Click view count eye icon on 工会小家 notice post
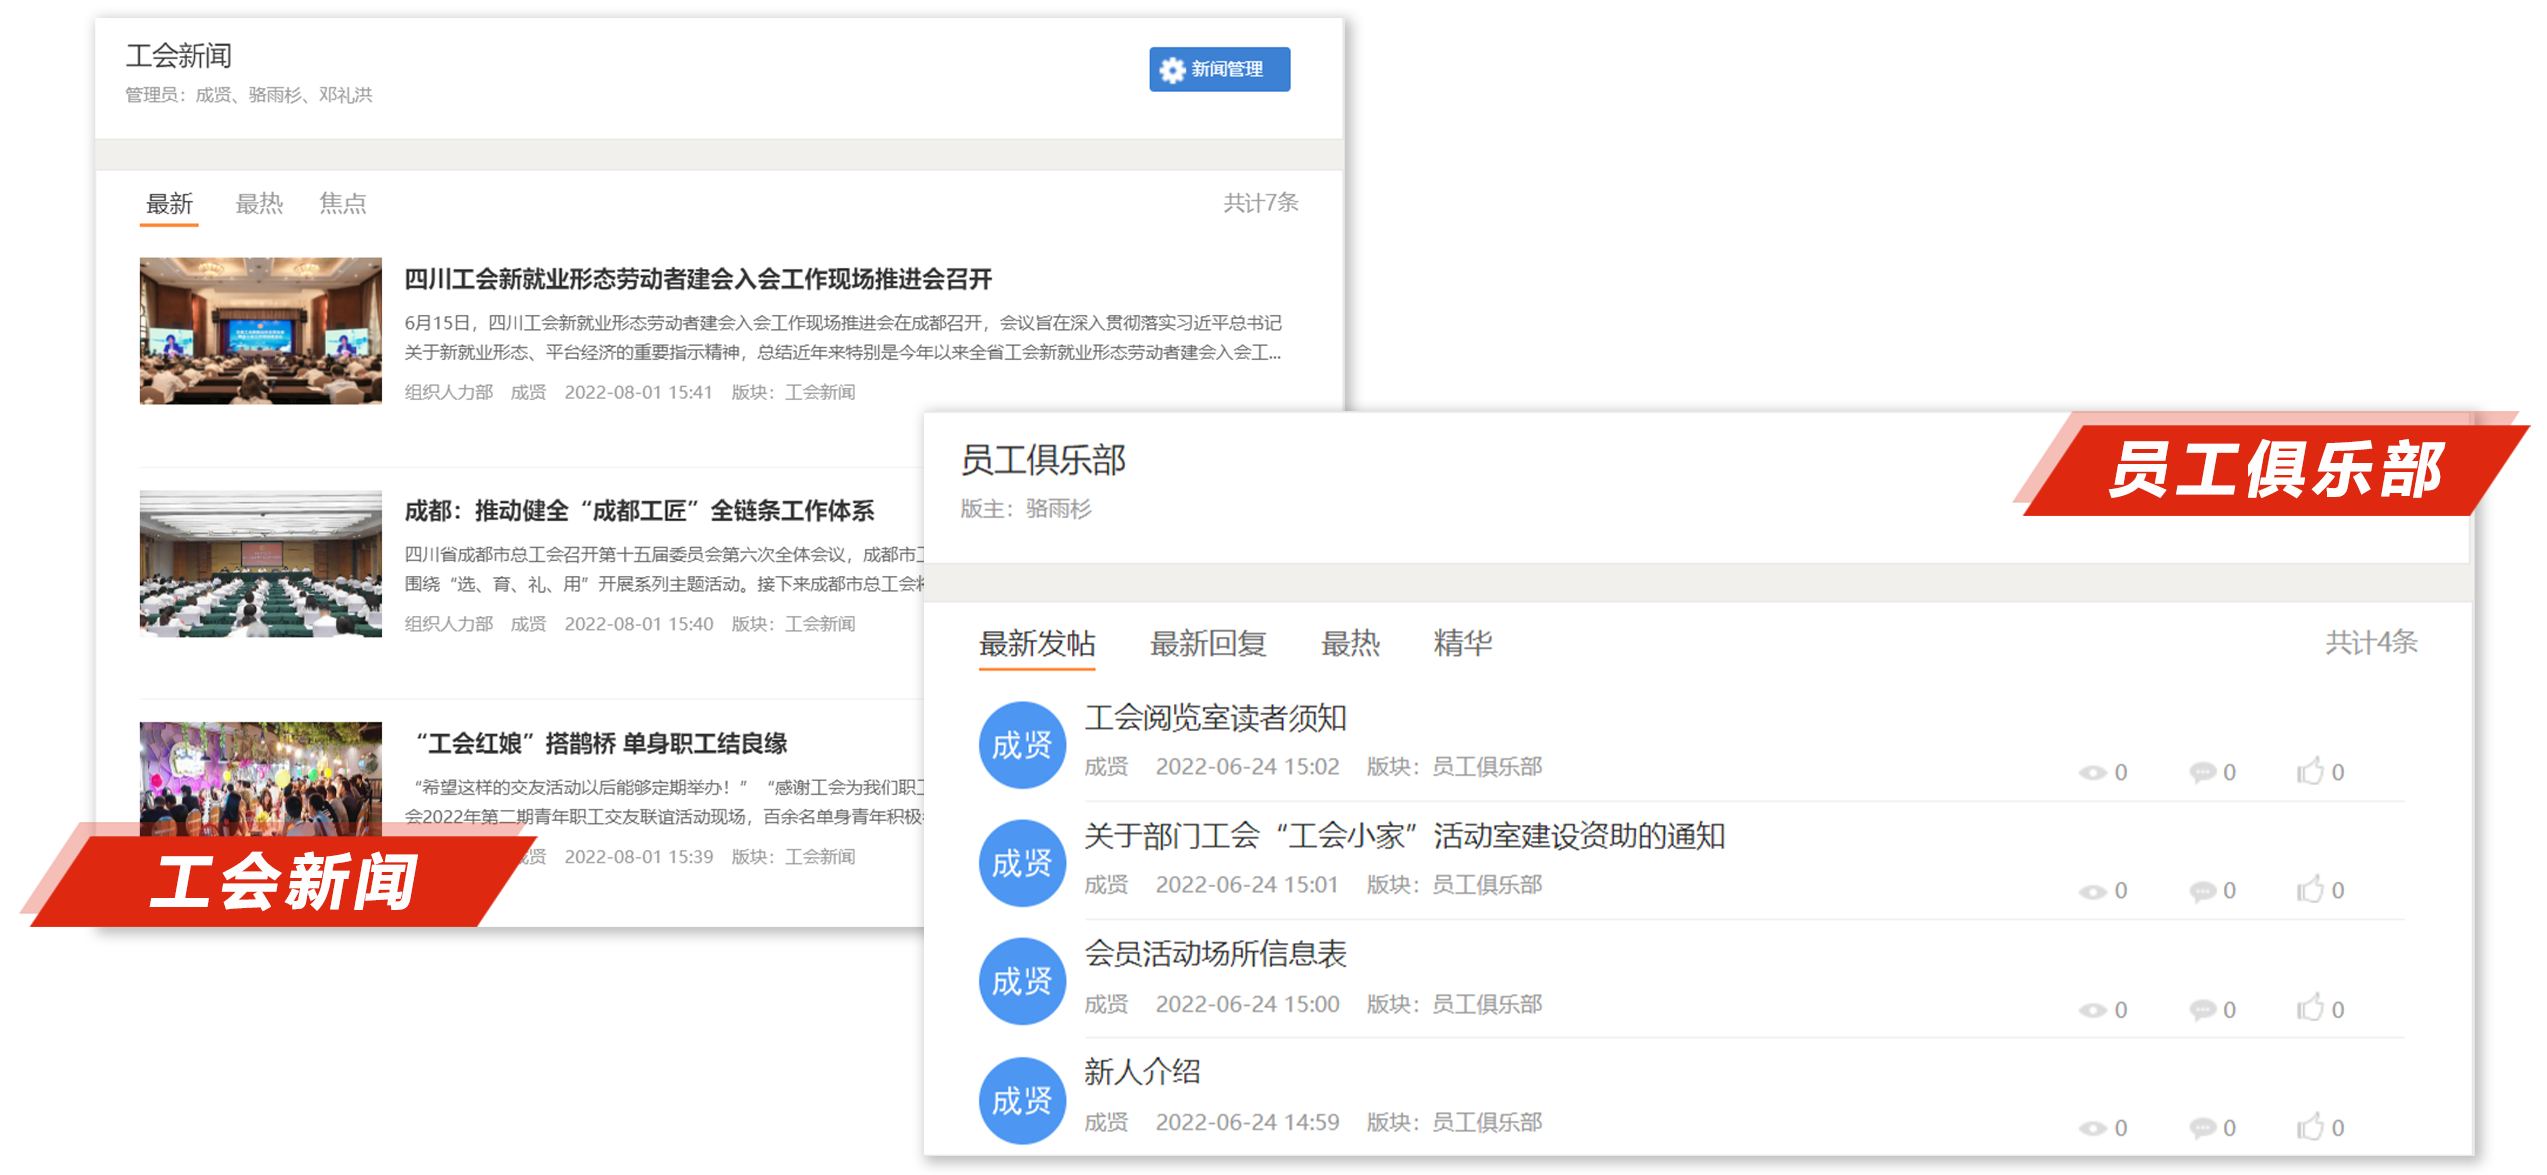The height and width of the screenshot is (1175, 2547). [x=2092, y=891]
